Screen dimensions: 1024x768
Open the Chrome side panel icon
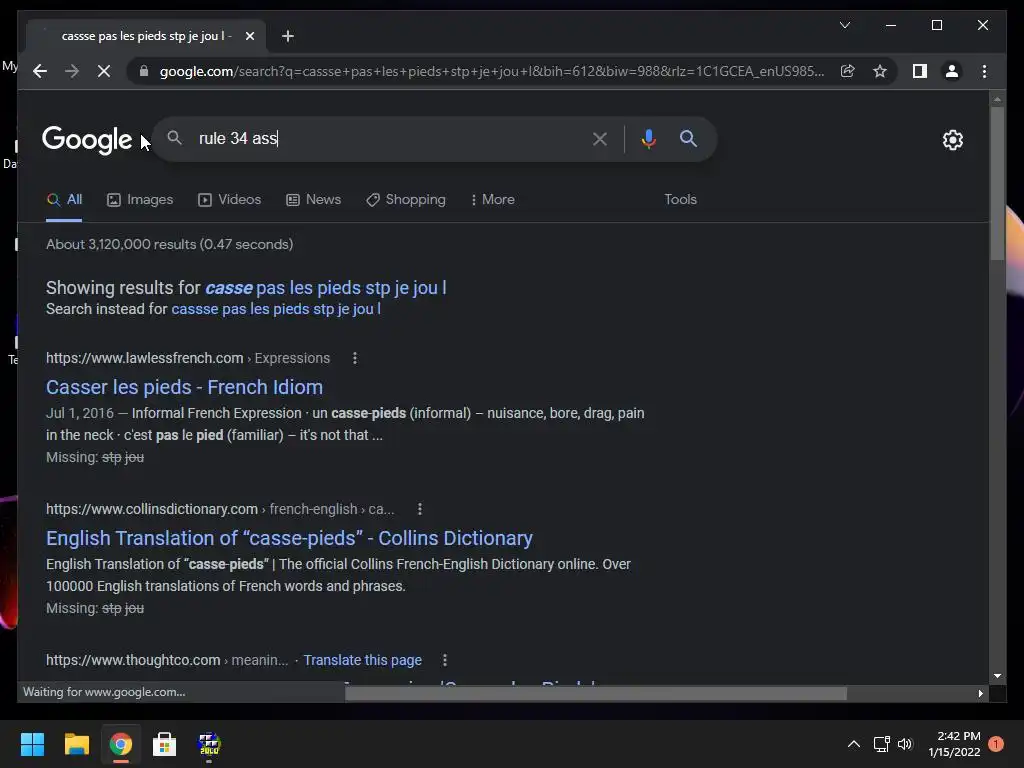coord(920,71)
